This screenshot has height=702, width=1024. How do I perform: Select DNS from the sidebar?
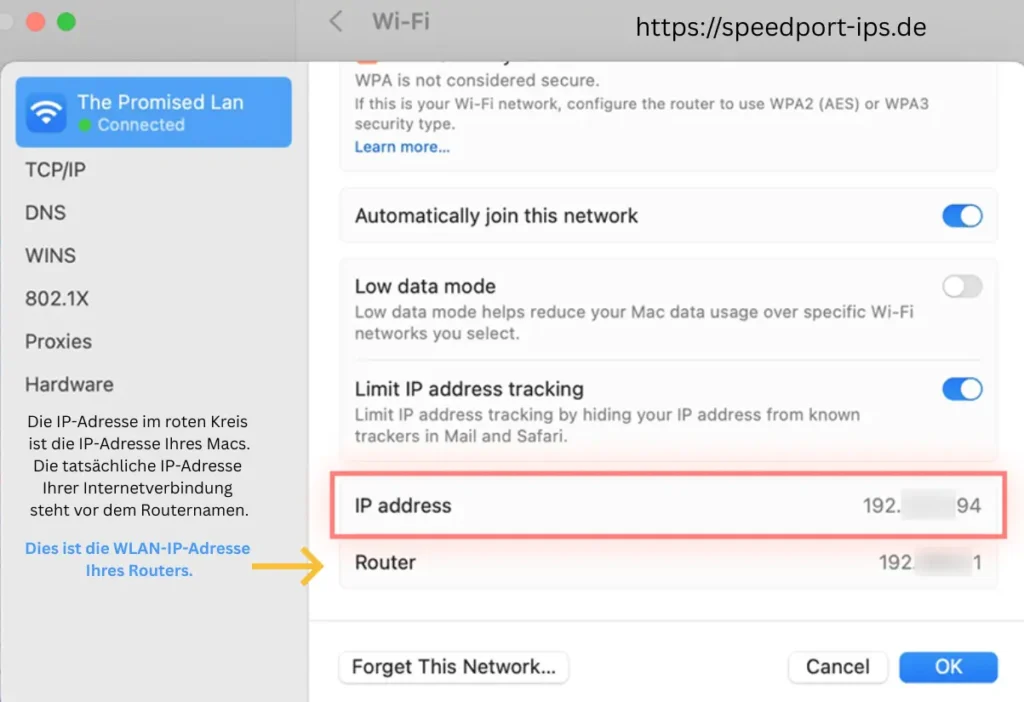[42, 212]
